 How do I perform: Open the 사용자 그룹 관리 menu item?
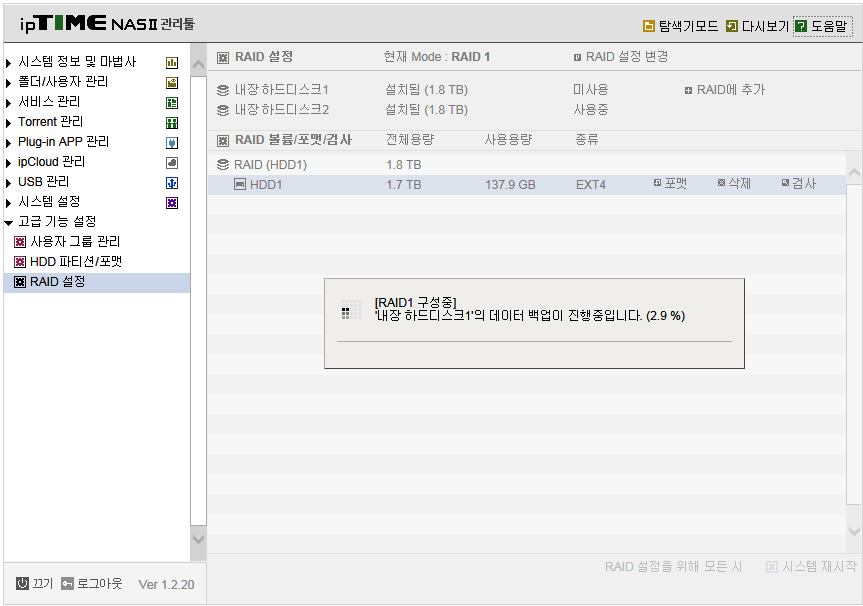tap(75, 242)
